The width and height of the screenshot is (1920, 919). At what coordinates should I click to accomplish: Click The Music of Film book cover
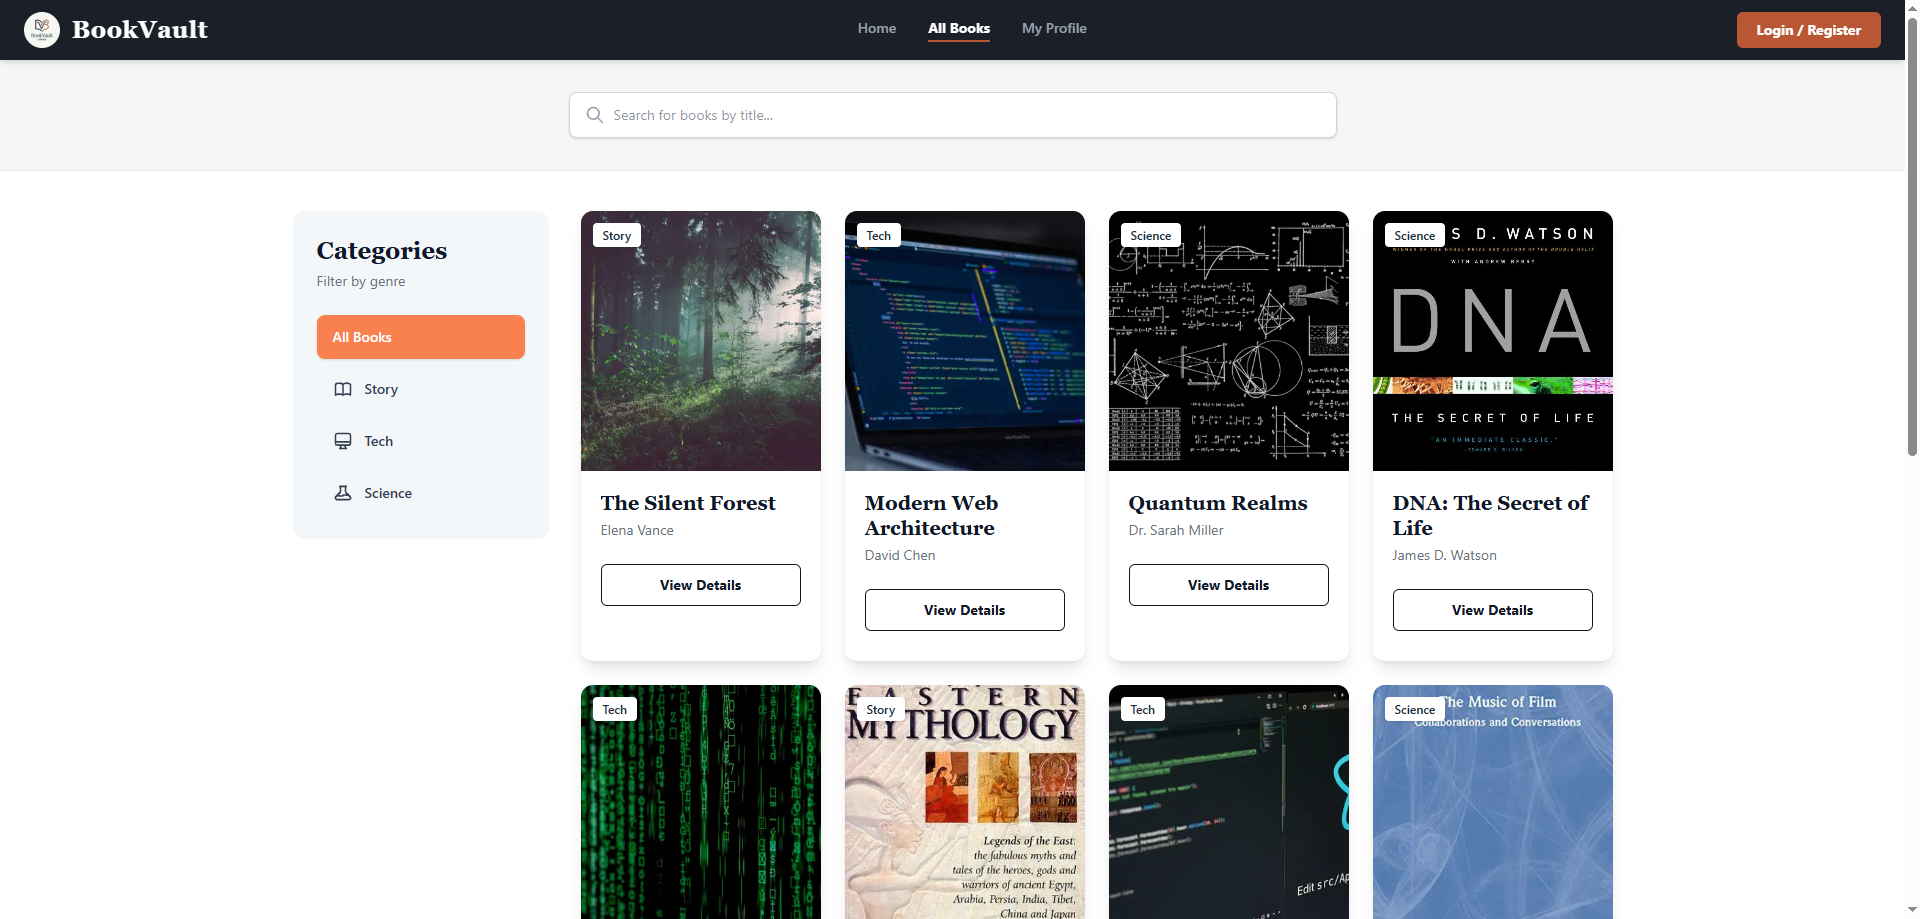tap(1493, 802)
